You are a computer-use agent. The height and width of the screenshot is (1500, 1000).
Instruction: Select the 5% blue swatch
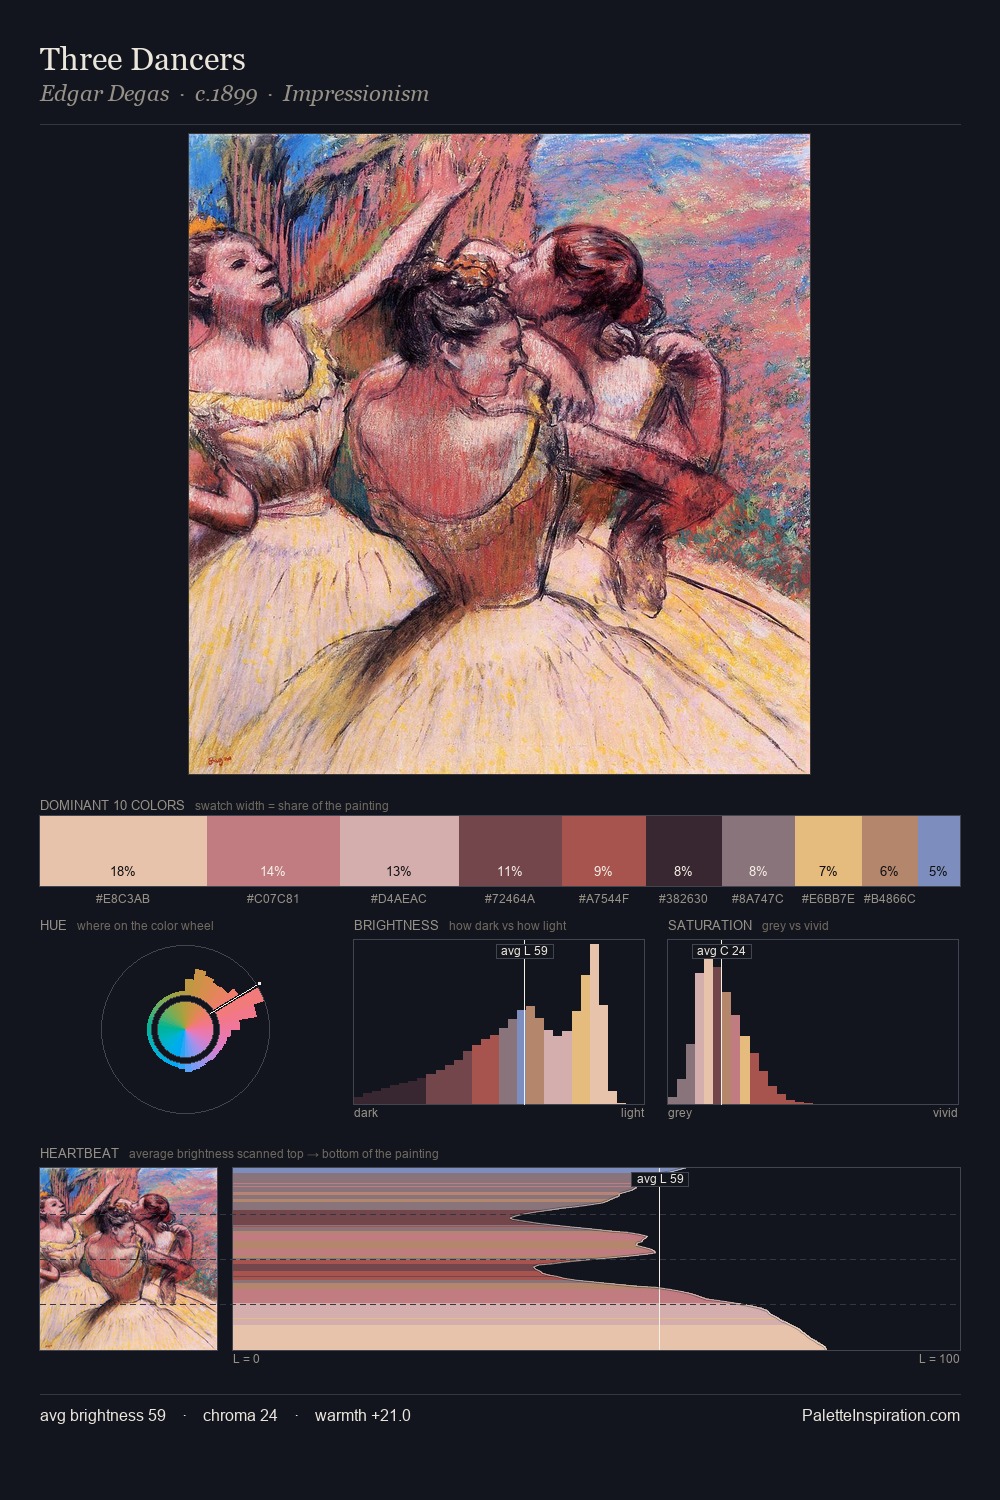[x=939, y=851]
